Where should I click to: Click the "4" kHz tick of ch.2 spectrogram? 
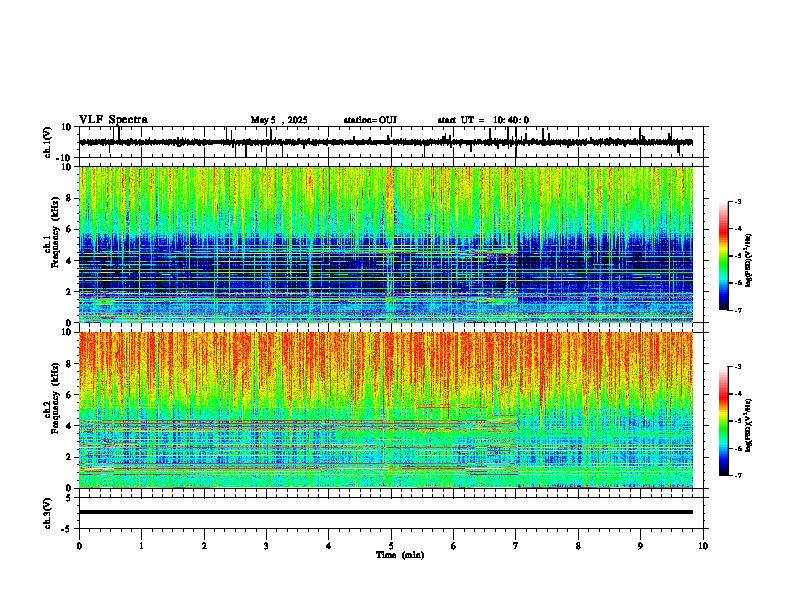click(70, 426)
